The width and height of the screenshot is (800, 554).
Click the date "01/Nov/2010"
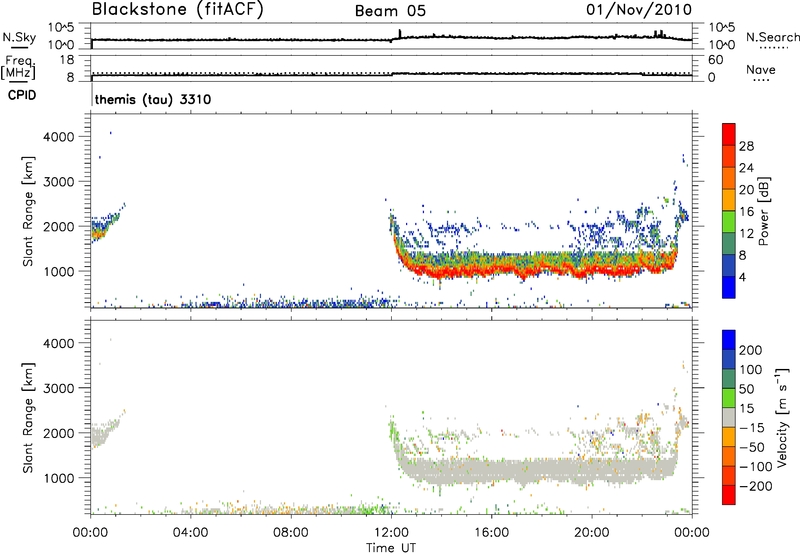639,10
